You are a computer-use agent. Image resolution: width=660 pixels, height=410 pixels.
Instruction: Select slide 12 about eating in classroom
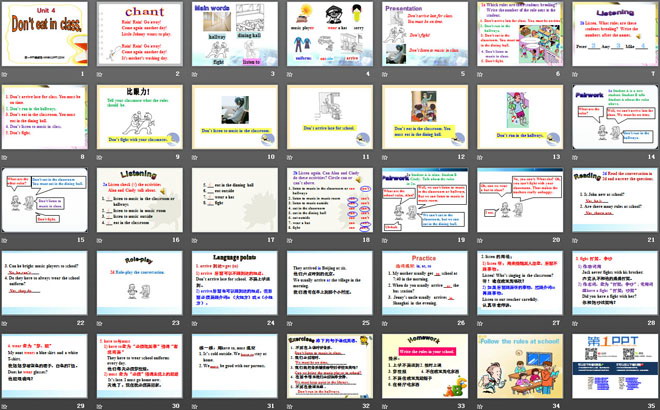(425, 117)
